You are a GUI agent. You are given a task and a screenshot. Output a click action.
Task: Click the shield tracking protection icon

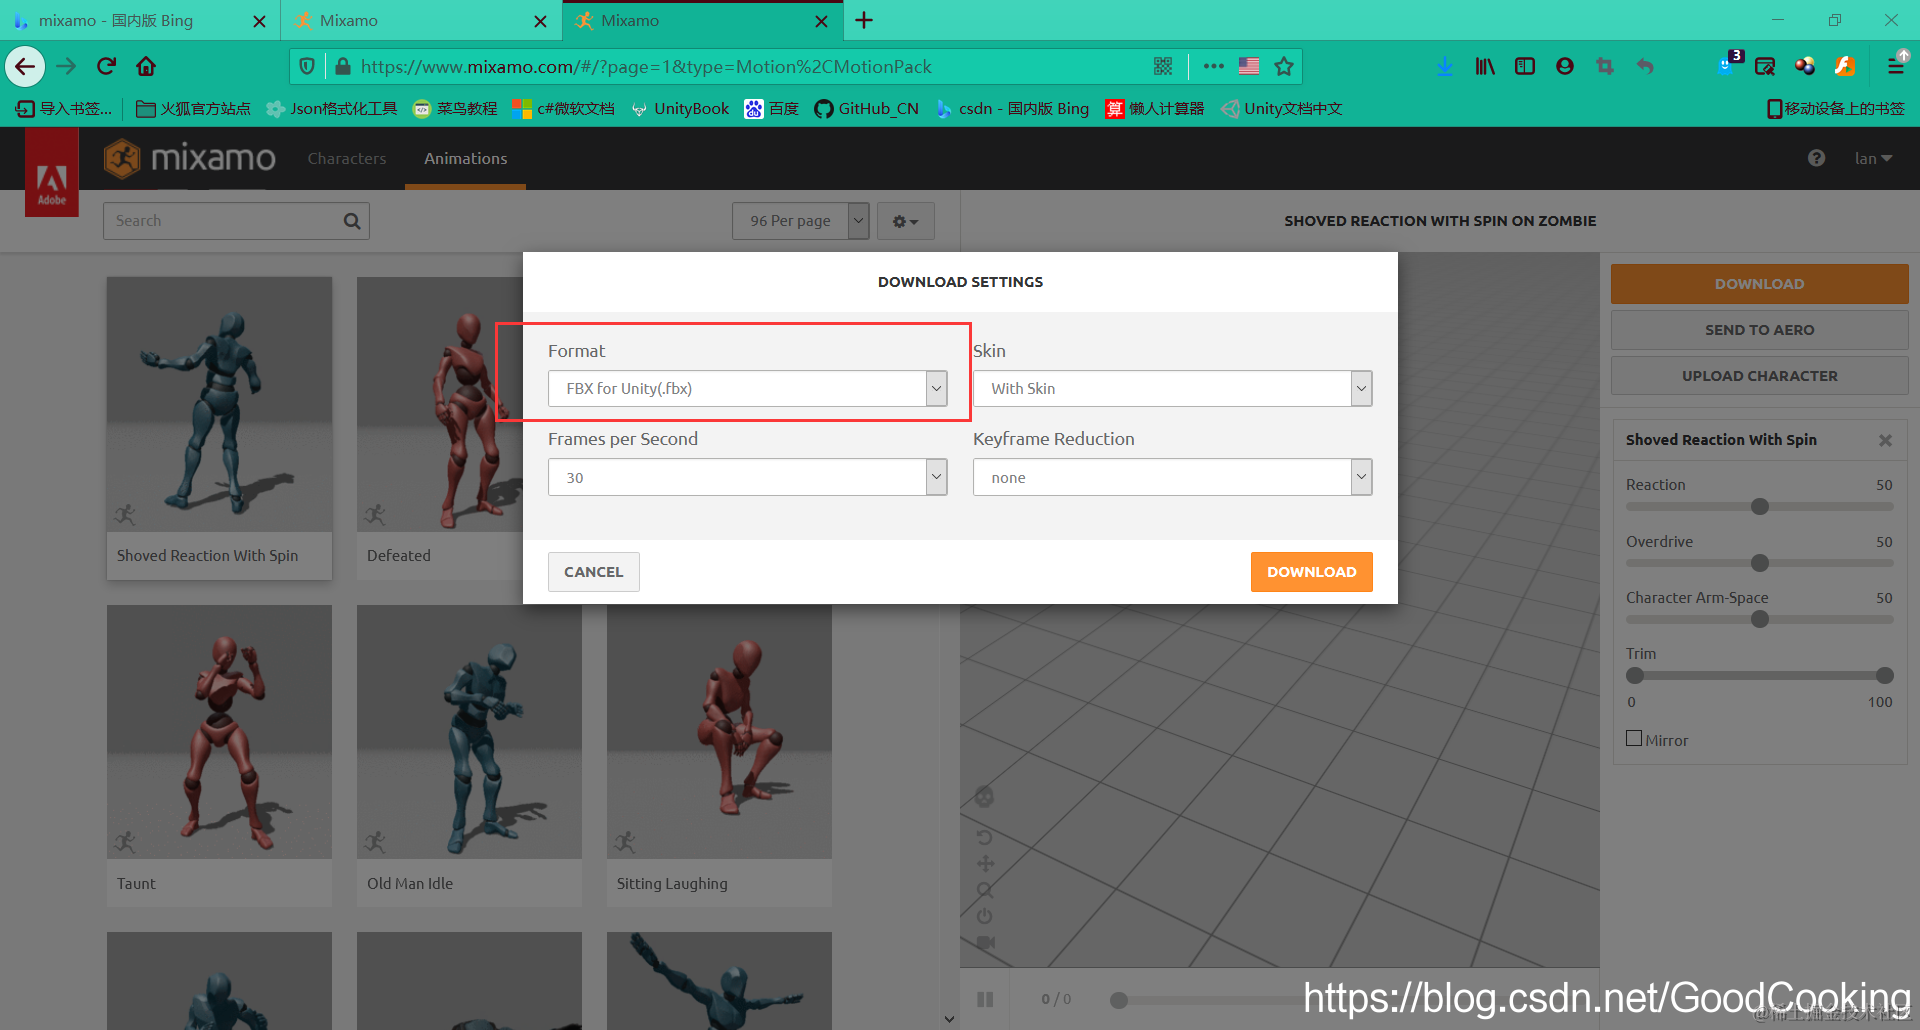[307, 67]
